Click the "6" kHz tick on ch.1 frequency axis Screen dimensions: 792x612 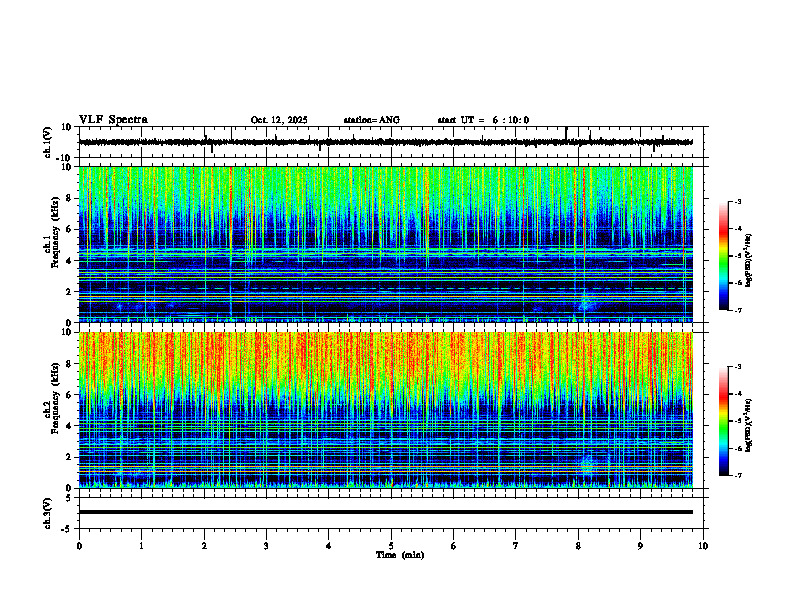coord(70,229)
